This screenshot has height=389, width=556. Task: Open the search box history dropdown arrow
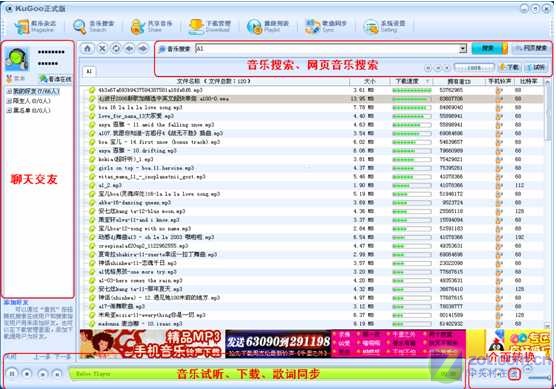463,49
